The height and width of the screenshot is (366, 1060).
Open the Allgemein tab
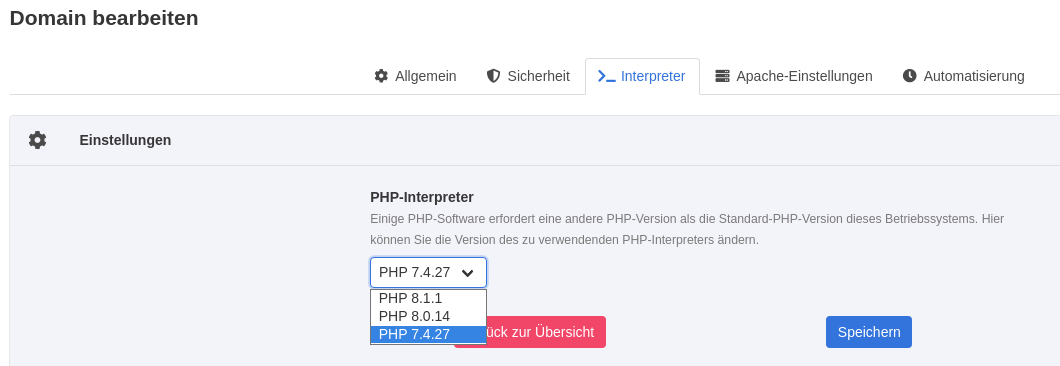[x=415, y=76]
